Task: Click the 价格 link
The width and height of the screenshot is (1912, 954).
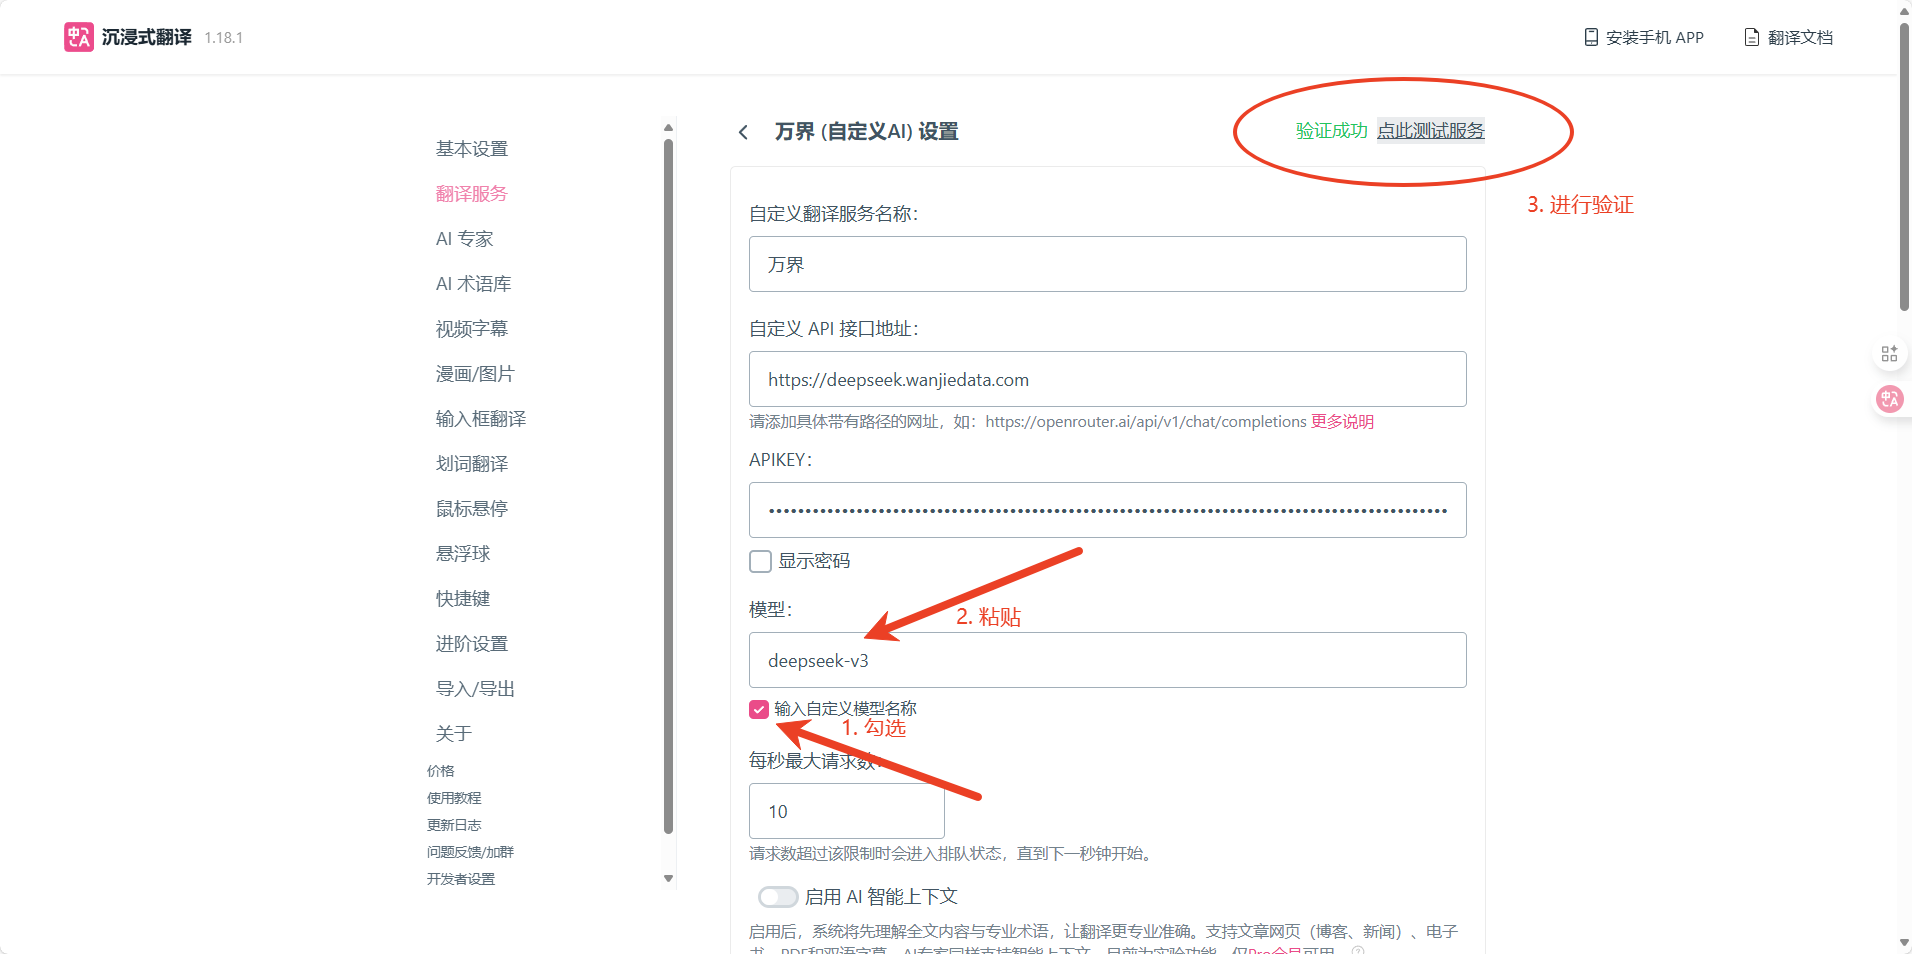Action: 441,771
